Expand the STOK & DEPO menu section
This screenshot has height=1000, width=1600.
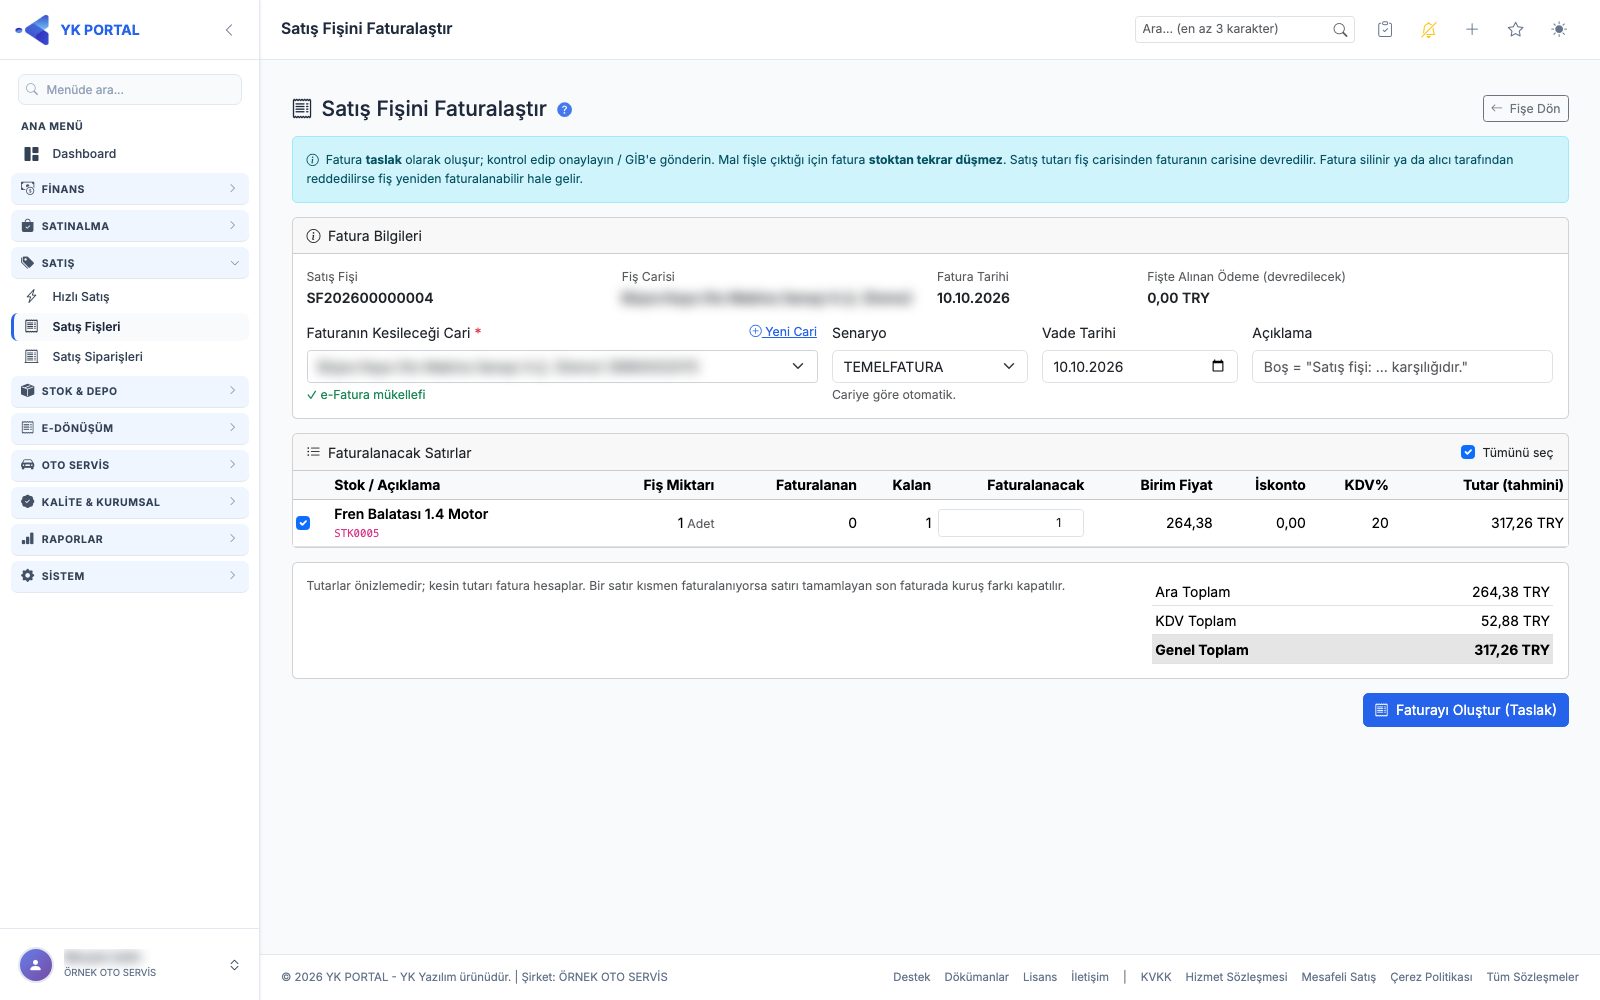point(130,391)
